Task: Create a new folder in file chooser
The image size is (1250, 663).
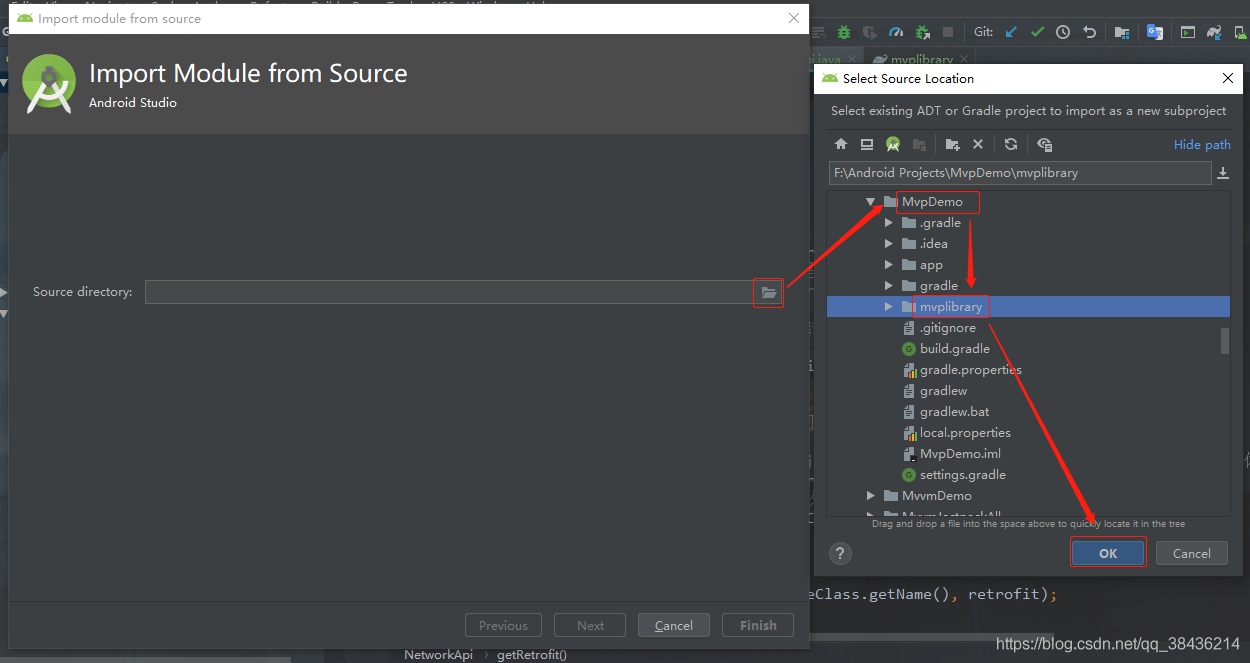Action: point(952,144)
